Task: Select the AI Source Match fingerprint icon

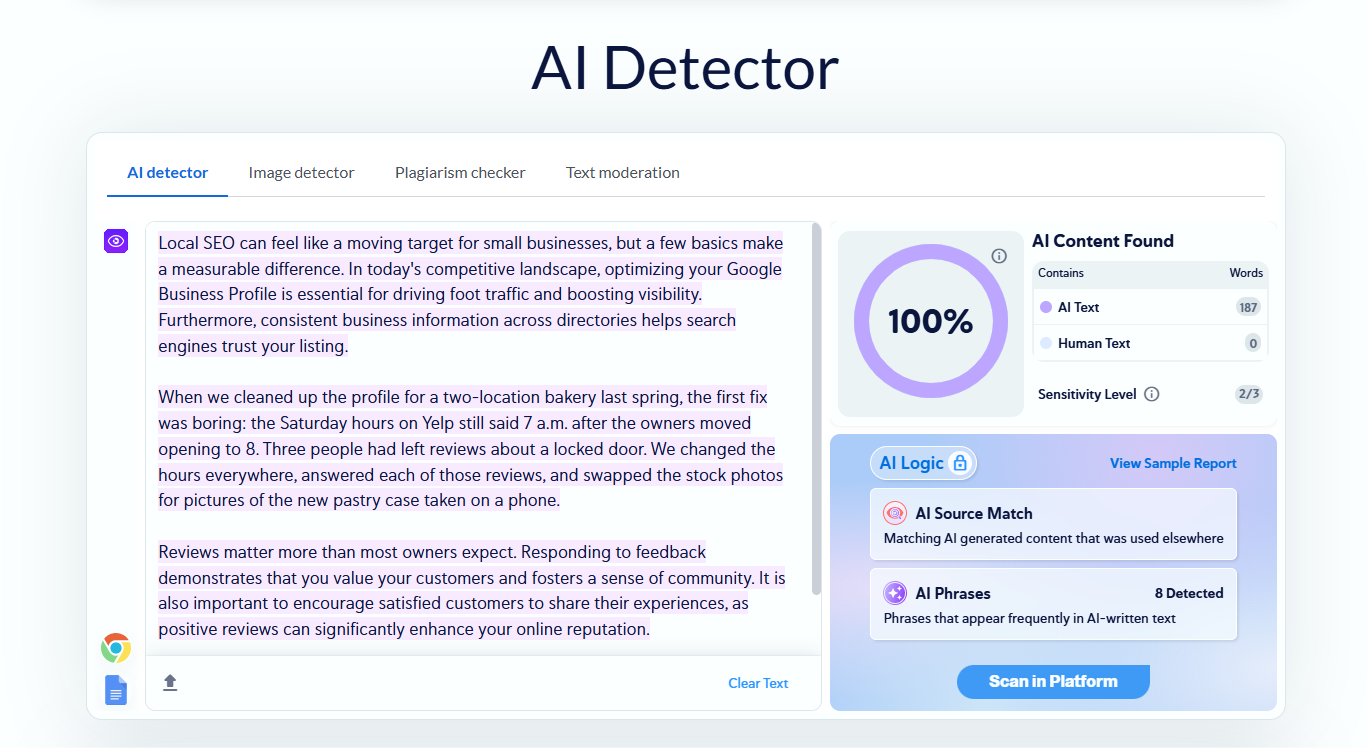Action: tap(895, 513)
